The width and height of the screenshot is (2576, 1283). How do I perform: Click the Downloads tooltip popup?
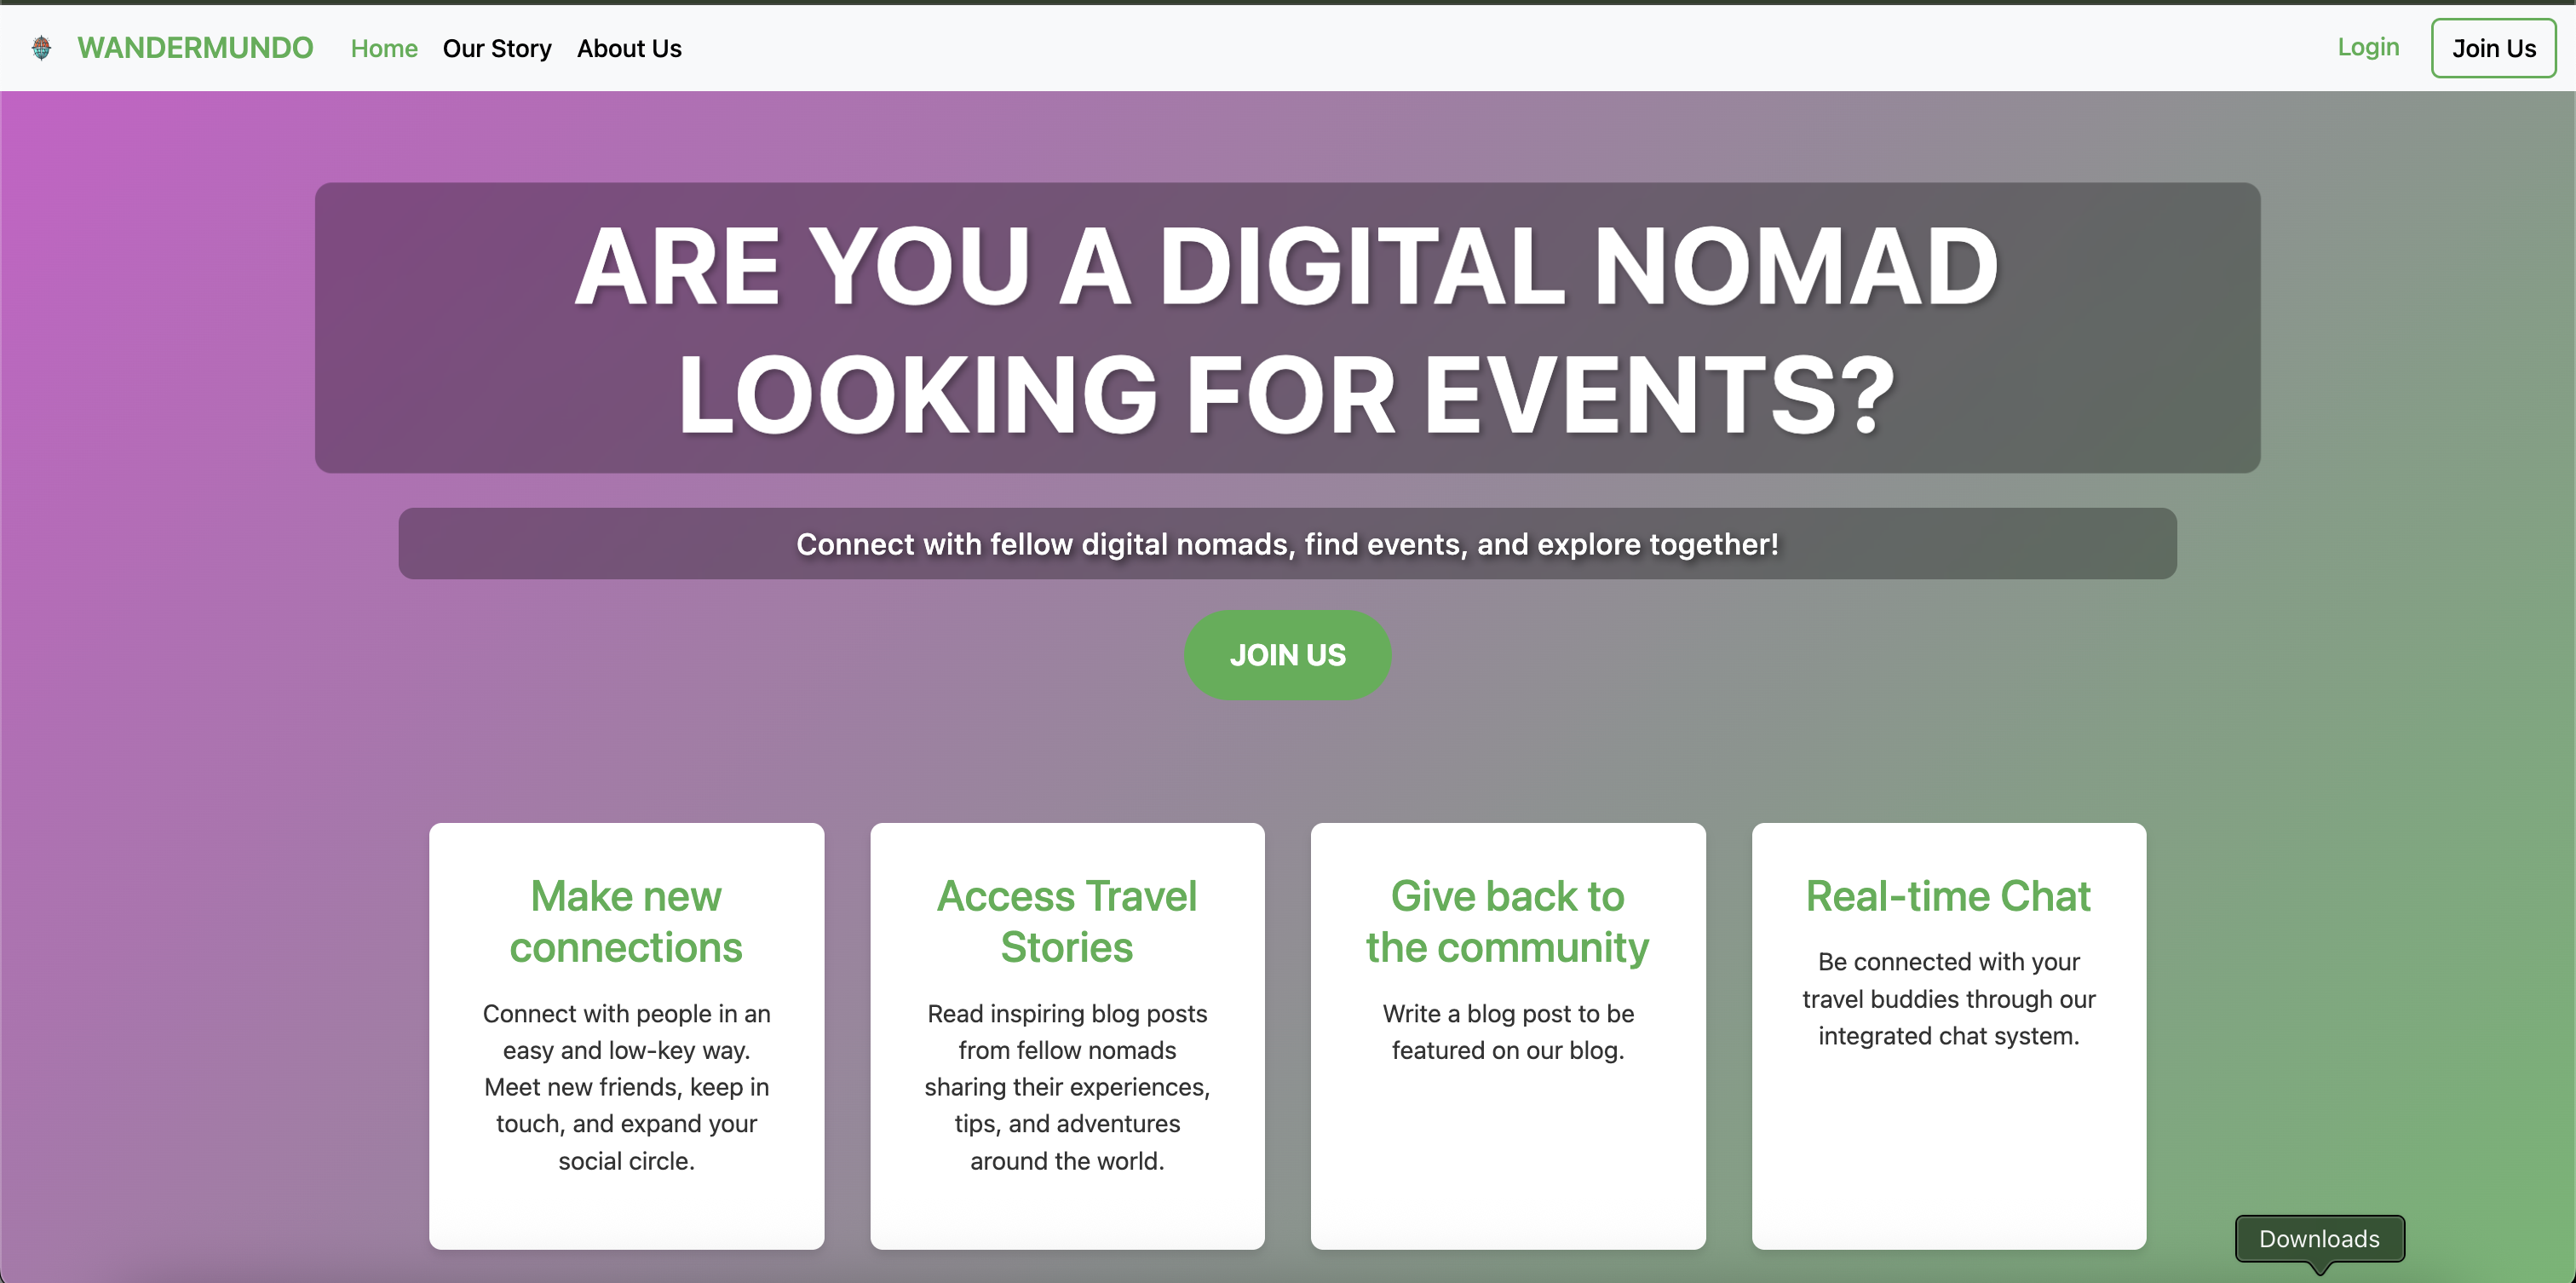tap(2319, 1238)
